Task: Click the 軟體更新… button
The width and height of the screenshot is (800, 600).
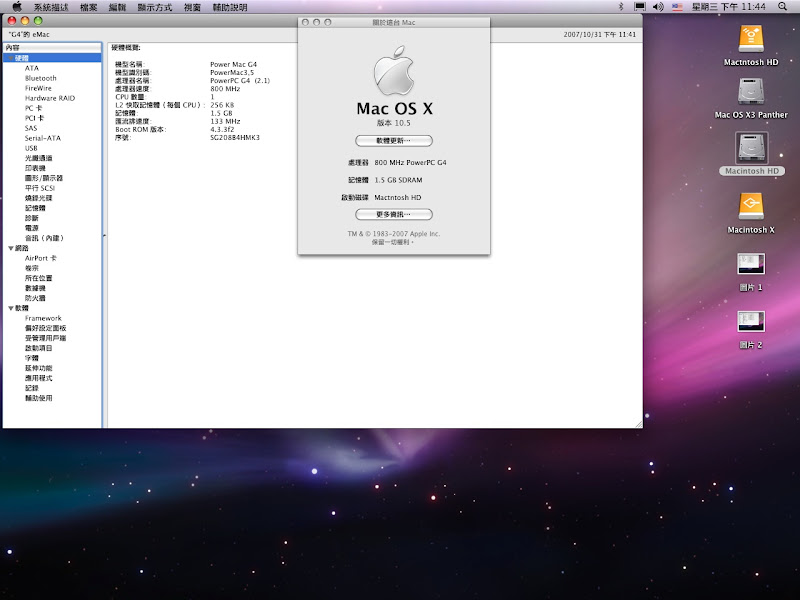Action: 394,140
